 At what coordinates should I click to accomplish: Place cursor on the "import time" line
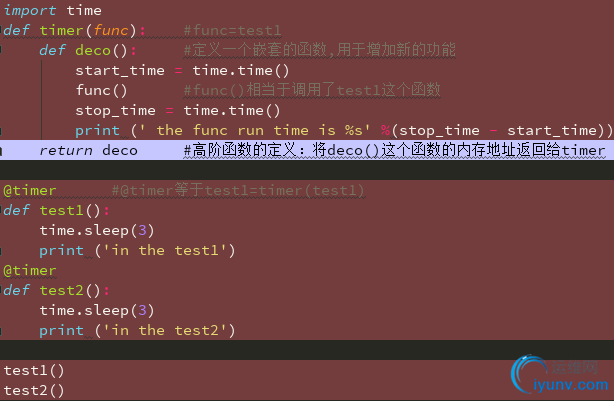[x=52, y=10]
